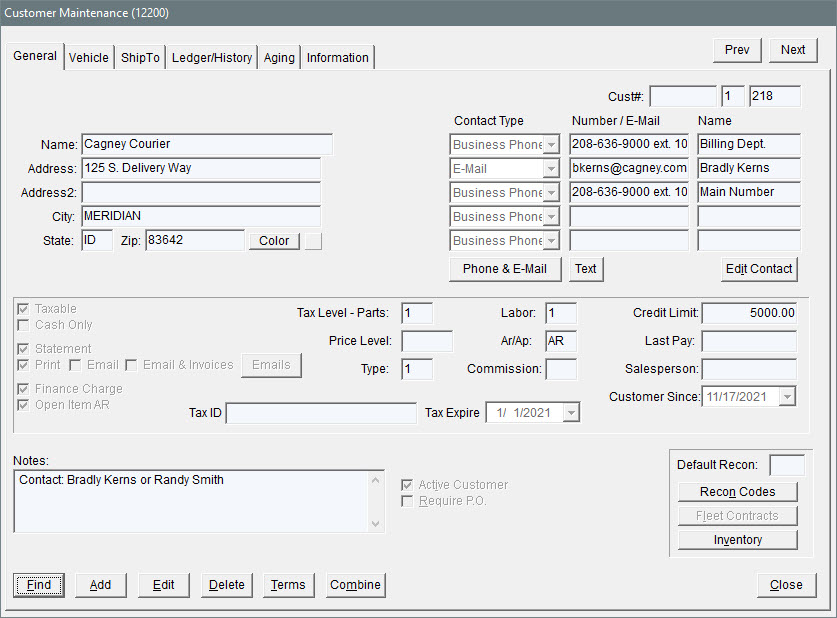Toggle the Active Customer checkbox

407,485
